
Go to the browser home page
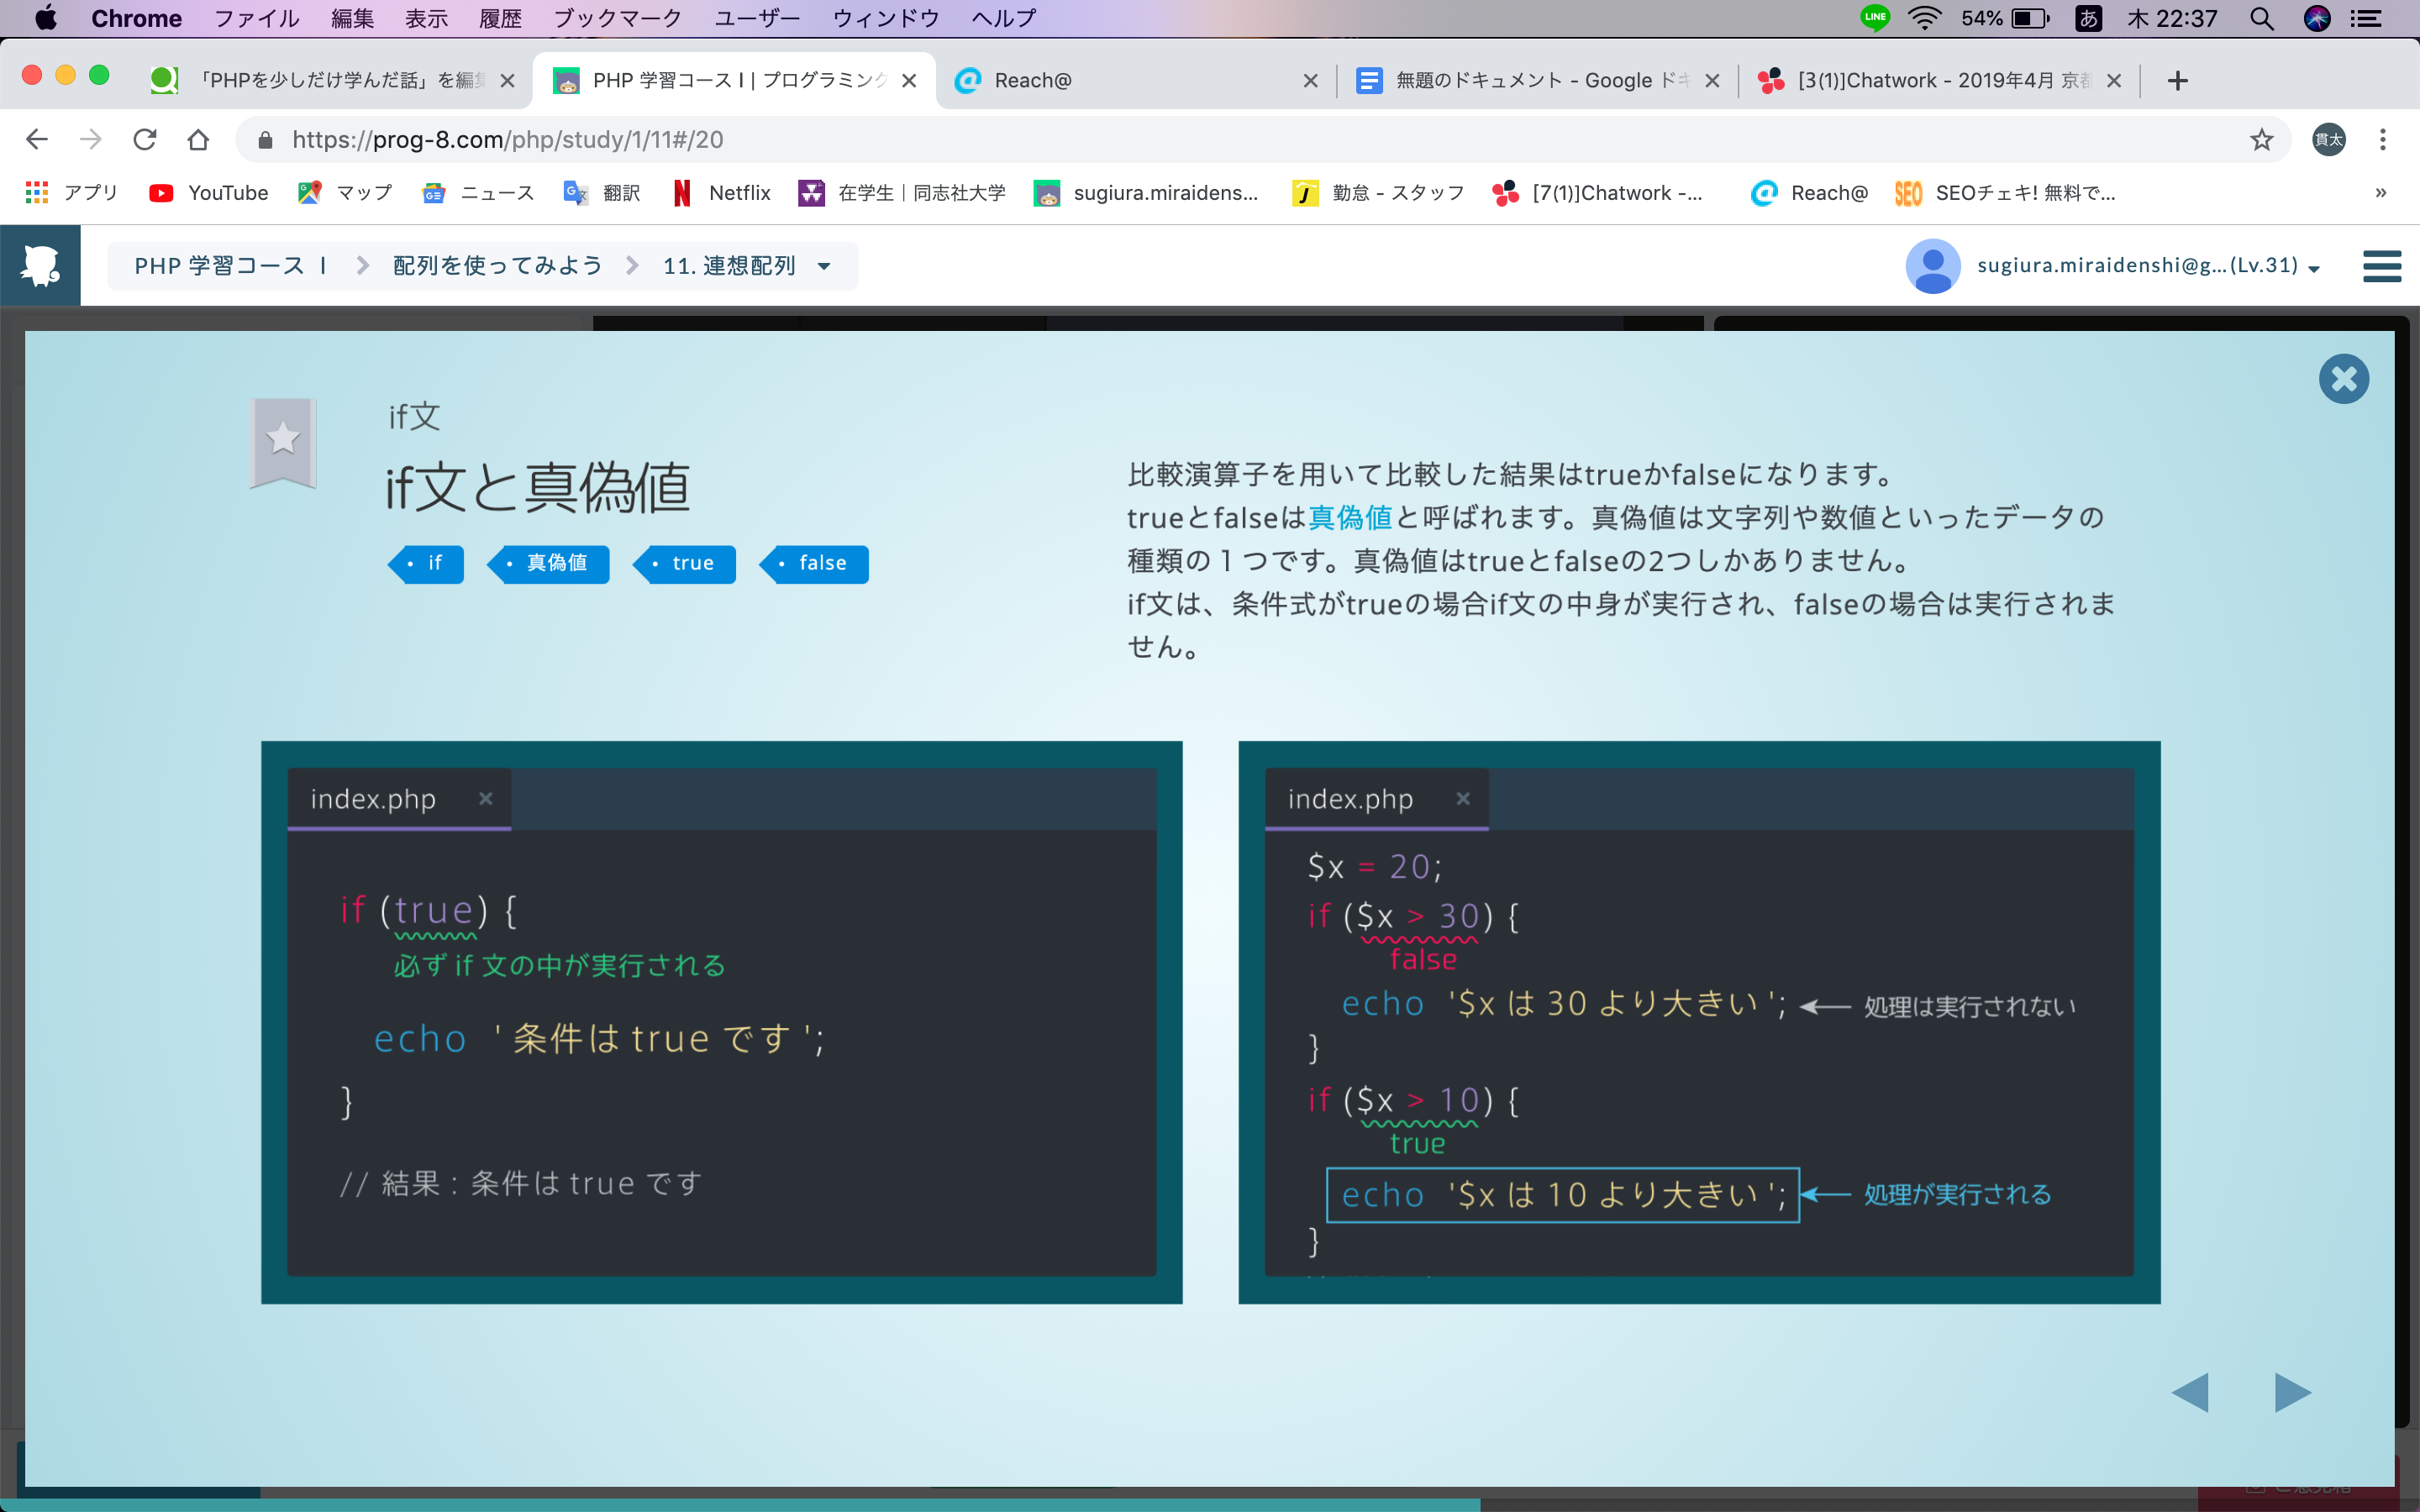click(x=198, y=139)
